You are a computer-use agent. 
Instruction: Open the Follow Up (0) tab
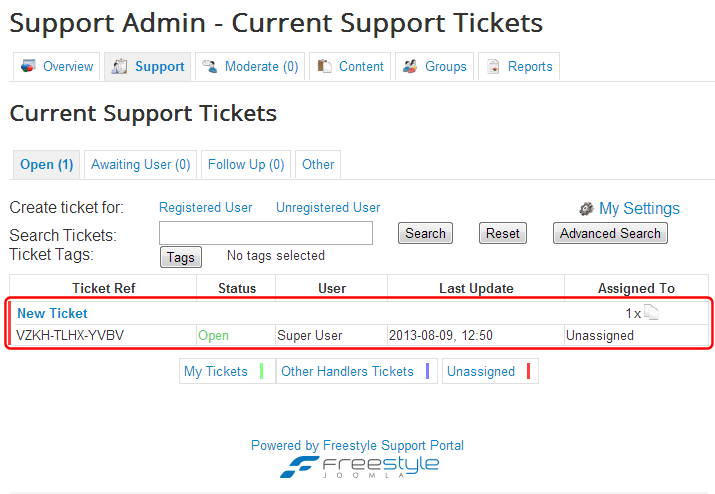point(246,164)
